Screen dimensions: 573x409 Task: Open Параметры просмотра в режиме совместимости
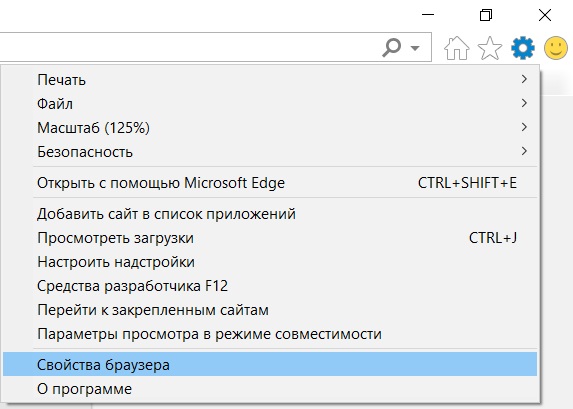[270, 334]
